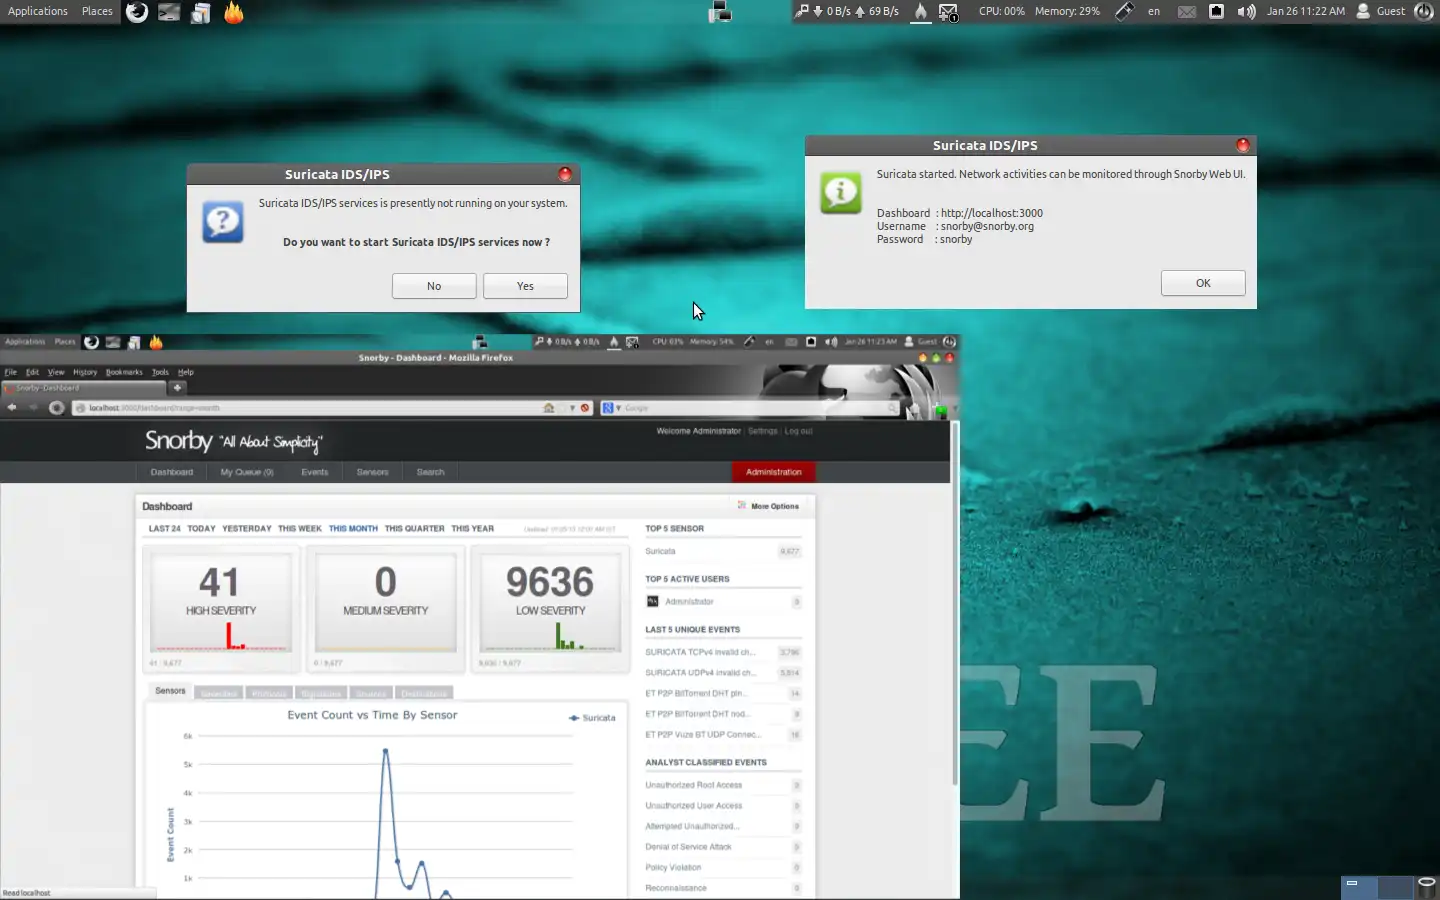Click the Log out link in Snorby
The width and height of the screenshot is (1440, 900).
[x=799, y=431]
